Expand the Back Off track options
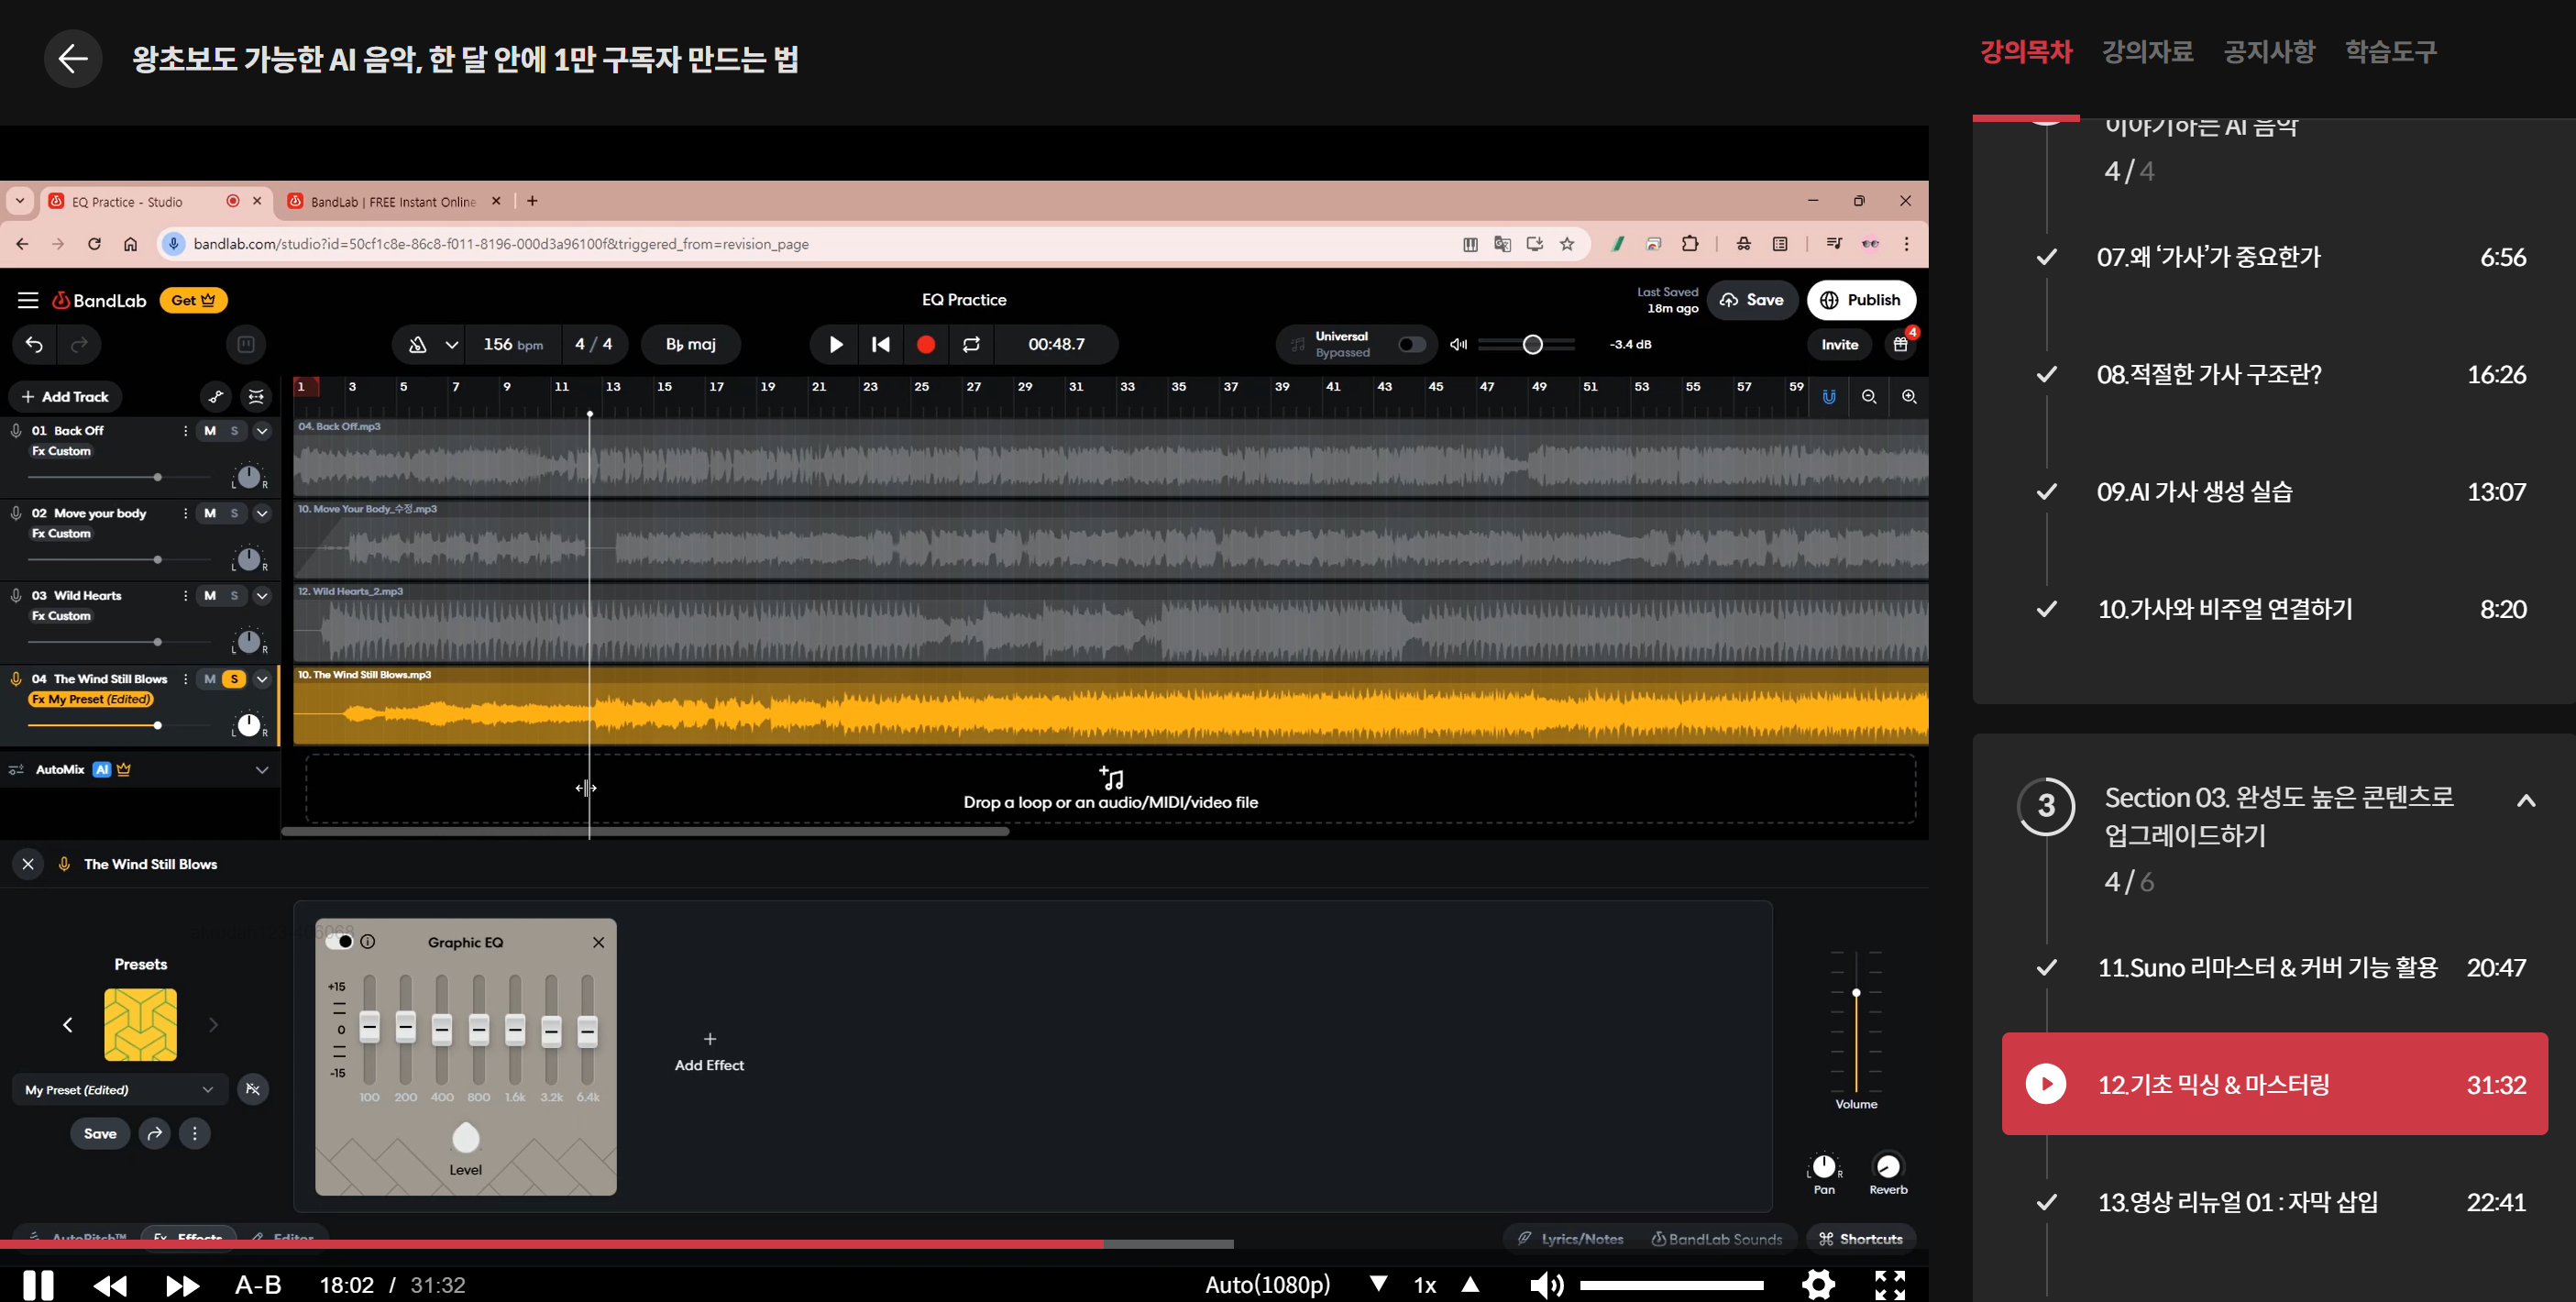 [262, 431]
